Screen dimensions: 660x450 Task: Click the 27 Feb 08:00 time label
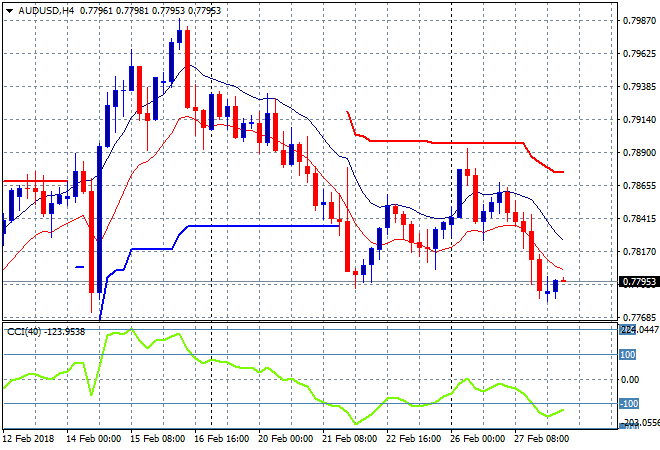pyautogui.click(x=541, y=439)
